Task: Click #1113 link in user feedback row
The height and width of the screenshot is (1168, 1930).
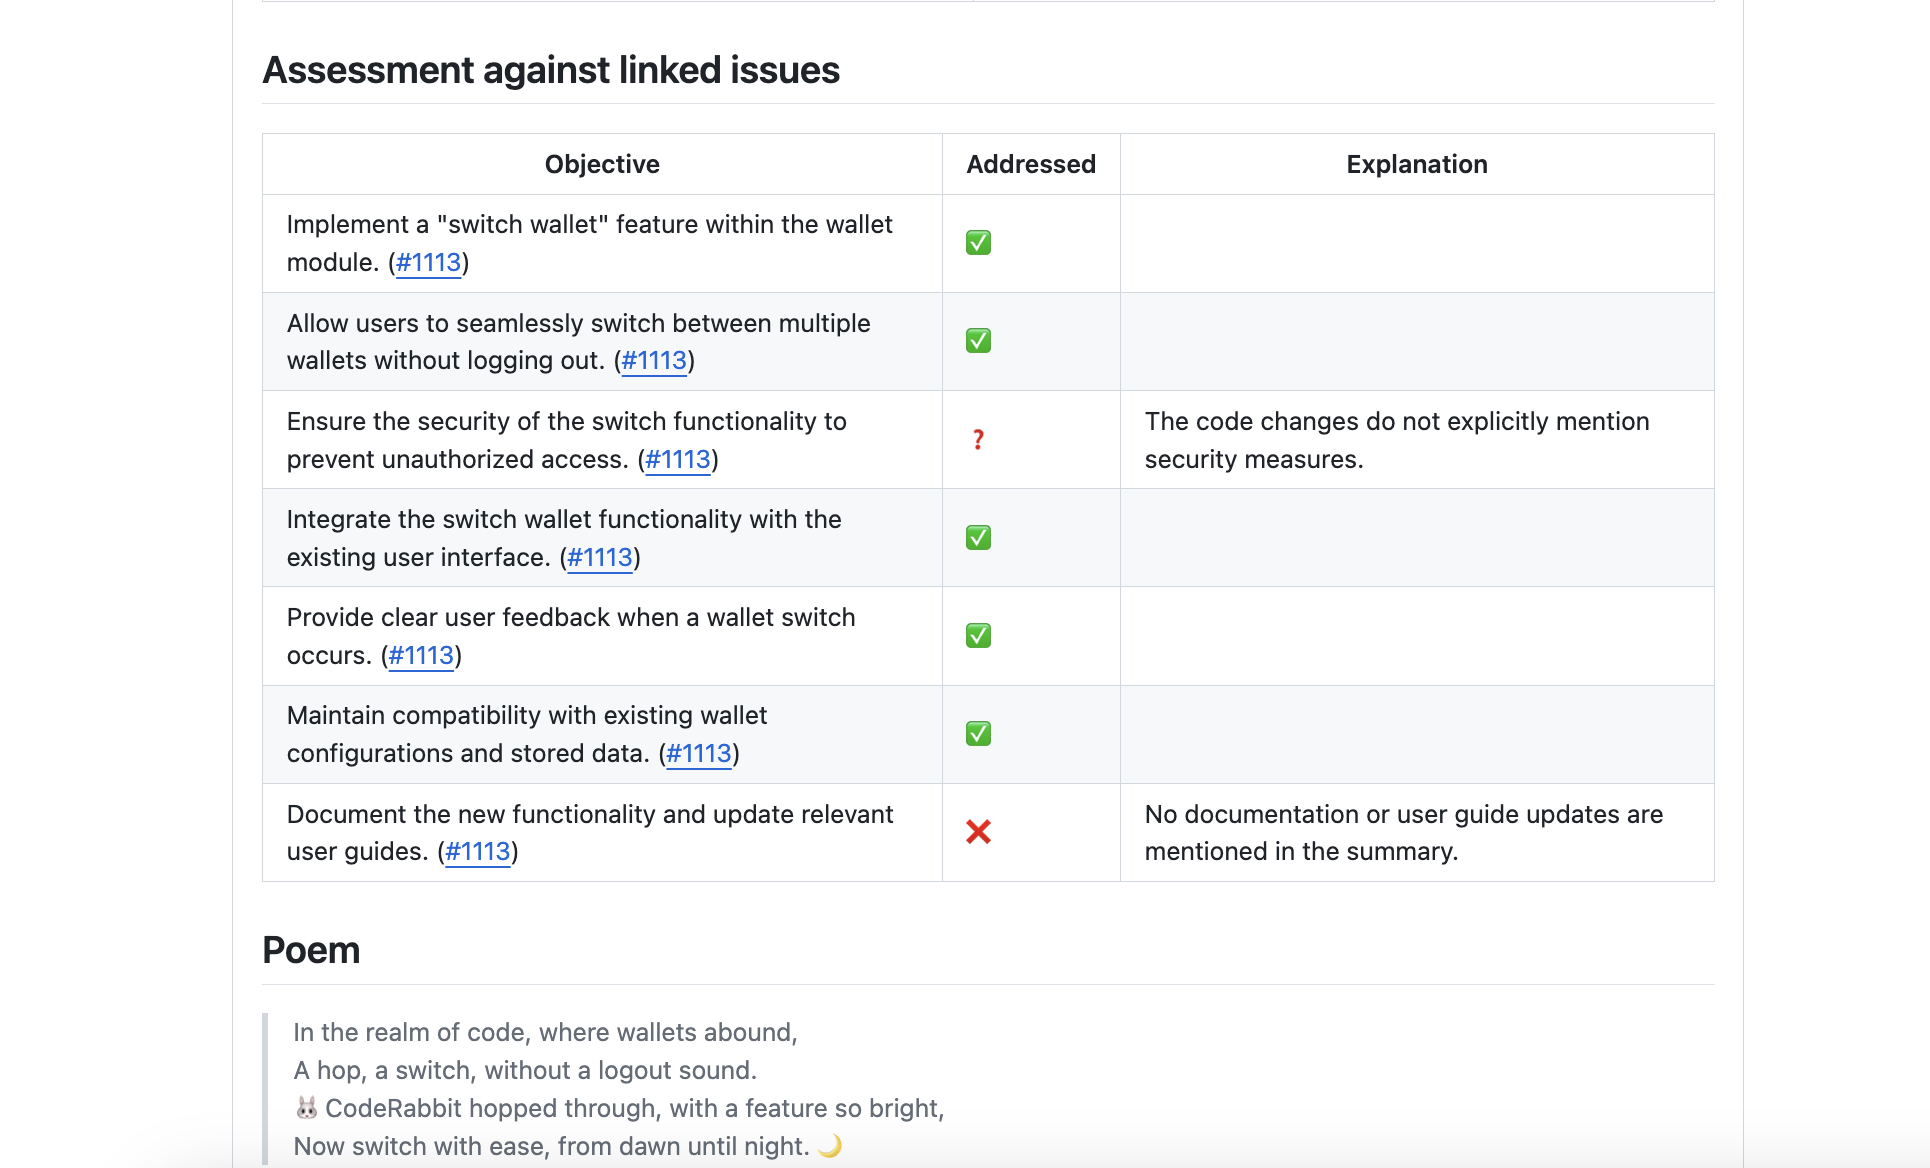Action: pos(421,655)
